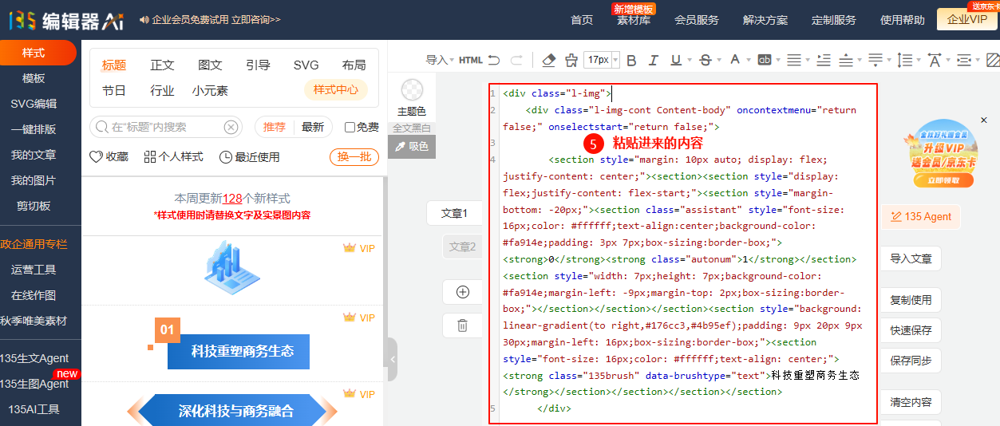Apply italic formatting
This screenshot has width=1000, height=426.
[x=656, y=59]
